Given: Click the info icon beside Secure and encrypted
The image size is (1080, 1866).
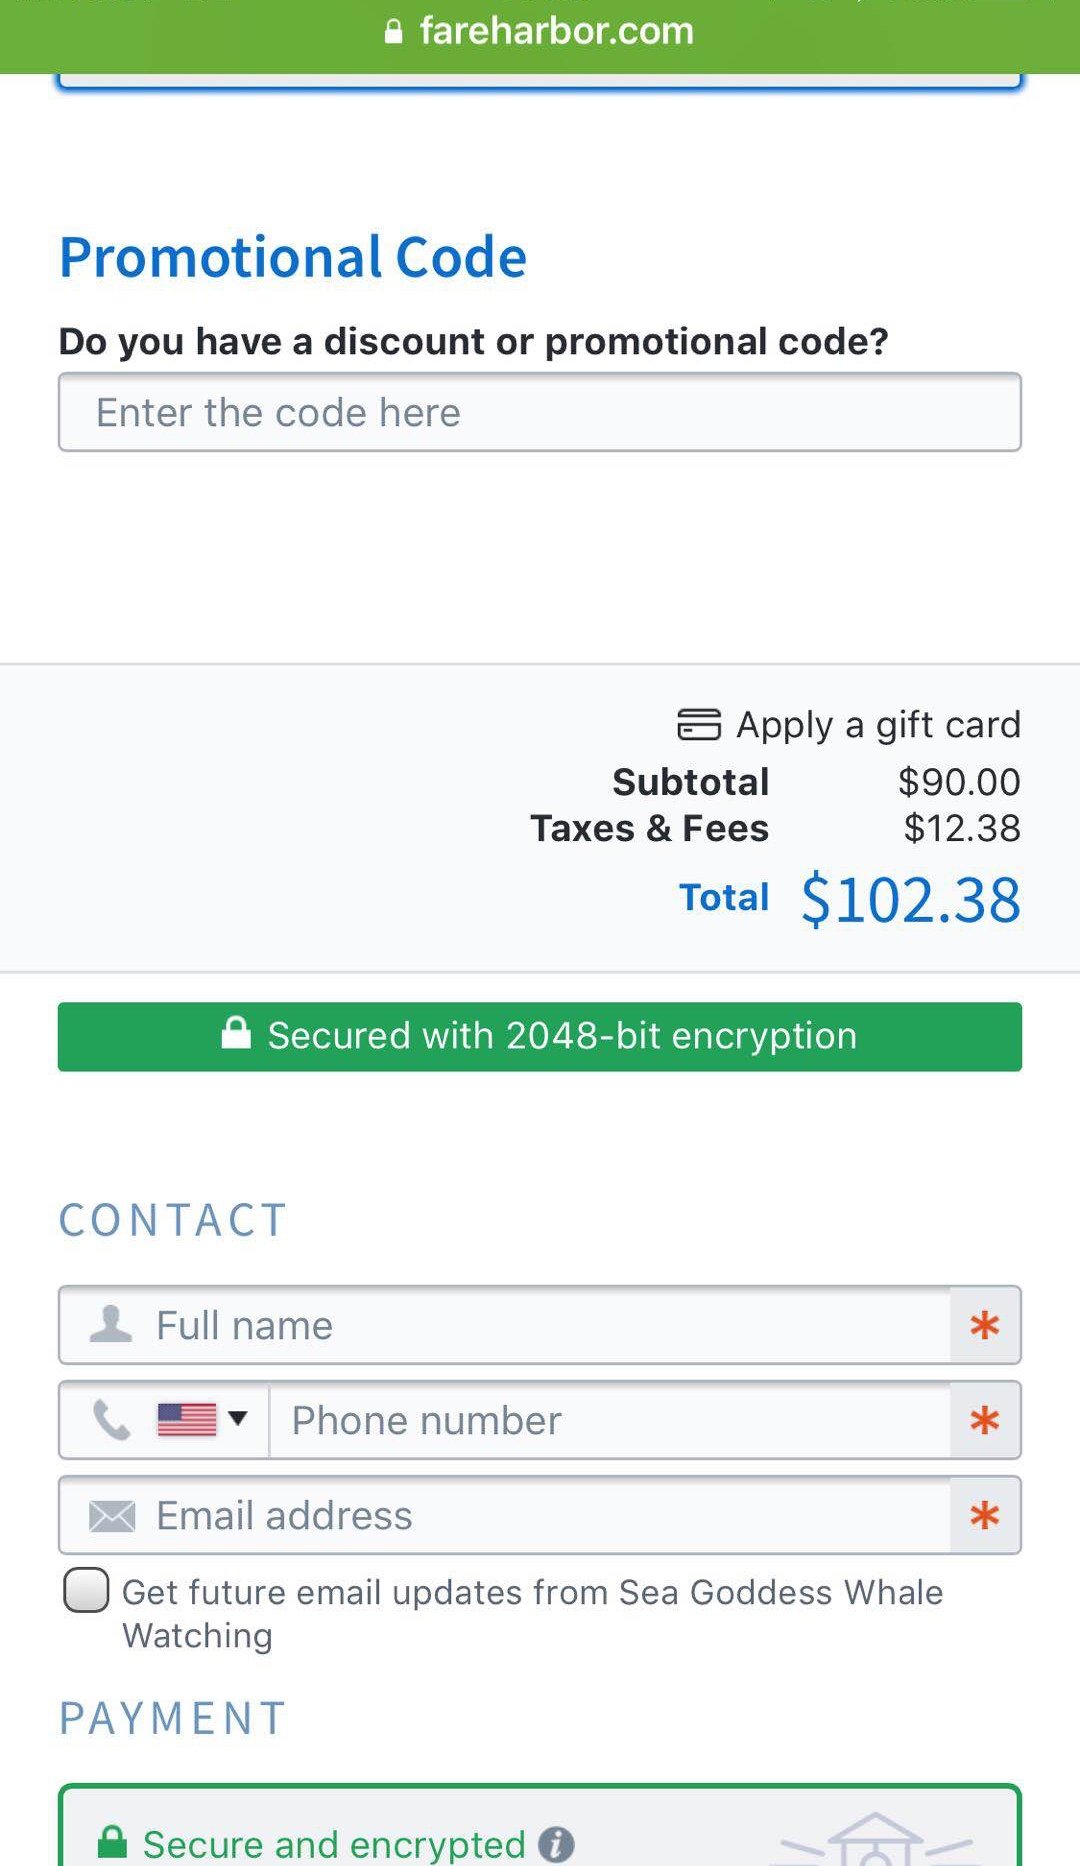Looking at the screenshot, I should pos(556,1843).
